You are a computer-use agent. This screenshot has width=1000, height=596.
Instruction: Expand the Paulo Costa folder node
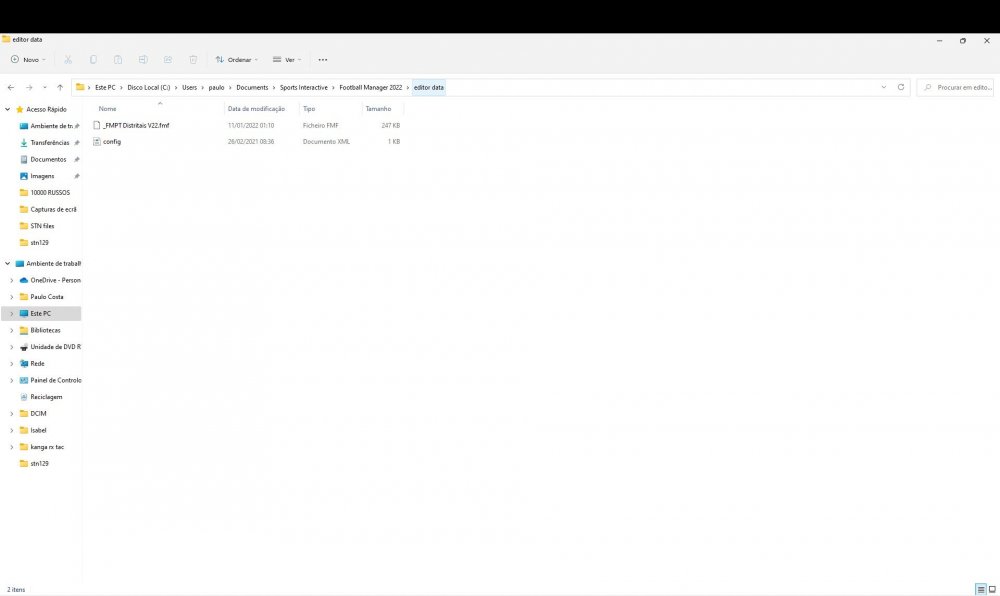[11, 296]
